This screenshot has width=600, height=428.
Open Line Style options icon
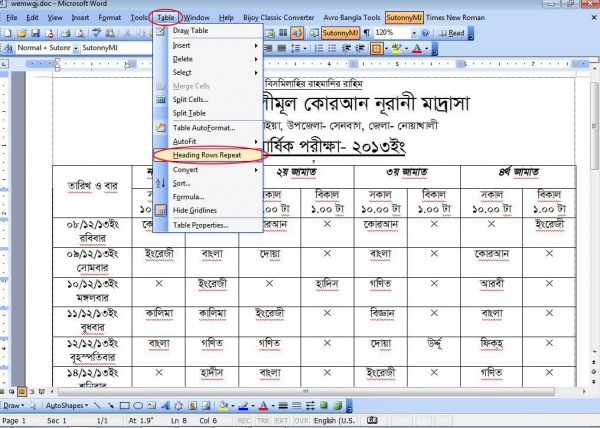click(x=283, y=405)
